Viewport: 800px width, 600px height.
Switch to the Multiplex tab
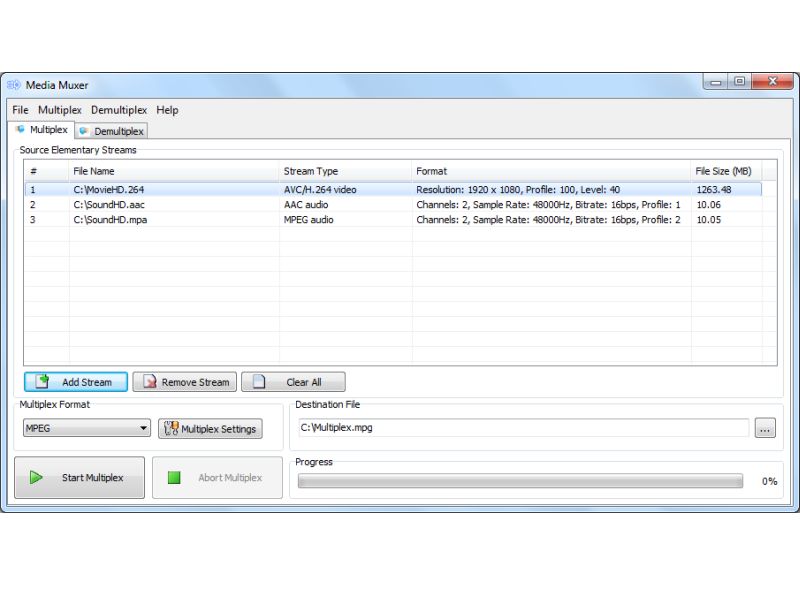coord(42,130)
